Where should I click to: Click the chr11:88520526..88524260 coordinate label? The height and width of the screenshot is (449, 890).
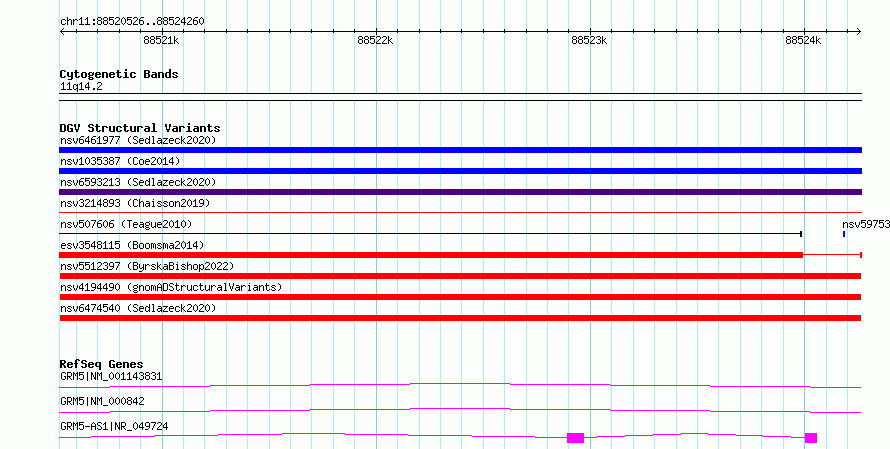132,22
